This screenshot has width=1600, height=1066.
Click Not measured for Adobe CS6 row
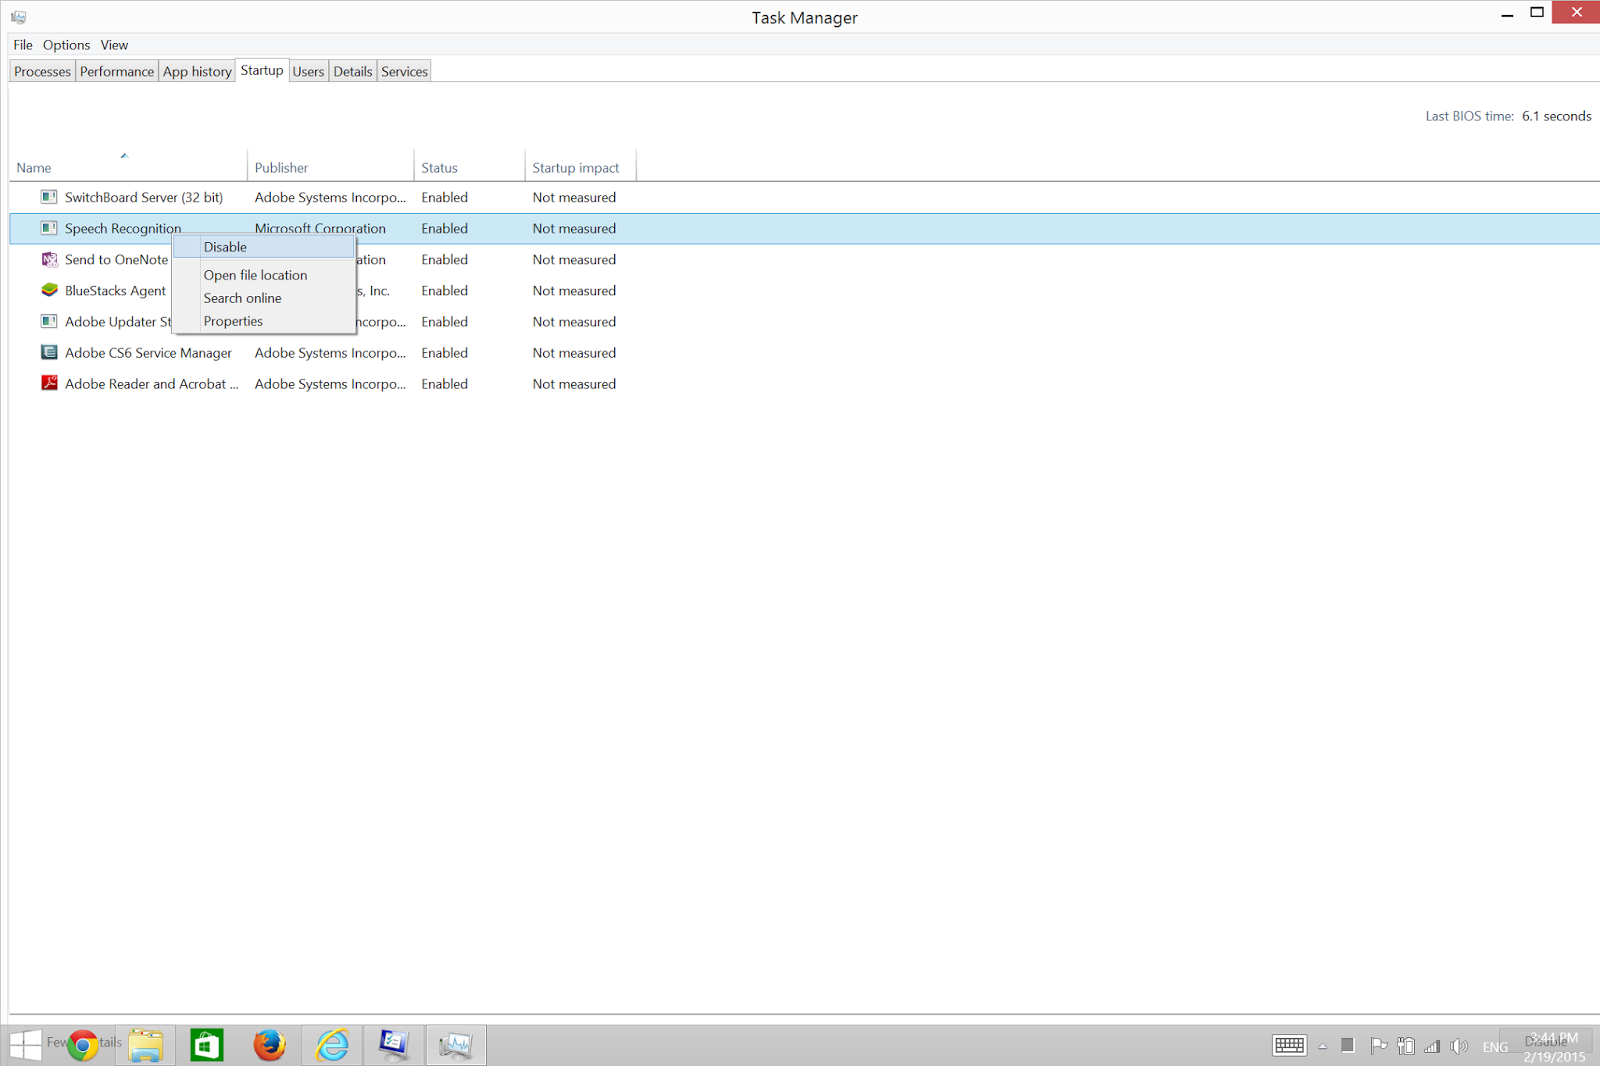574,352
